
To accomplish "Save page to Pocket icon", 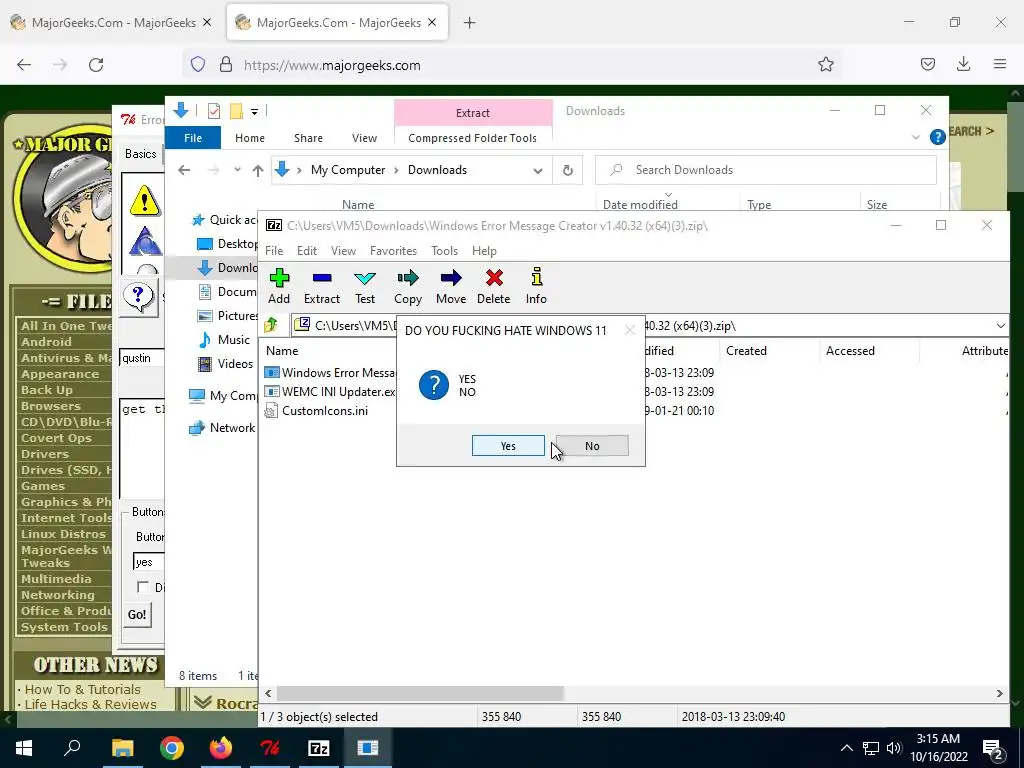I will [x=927, y=64].
